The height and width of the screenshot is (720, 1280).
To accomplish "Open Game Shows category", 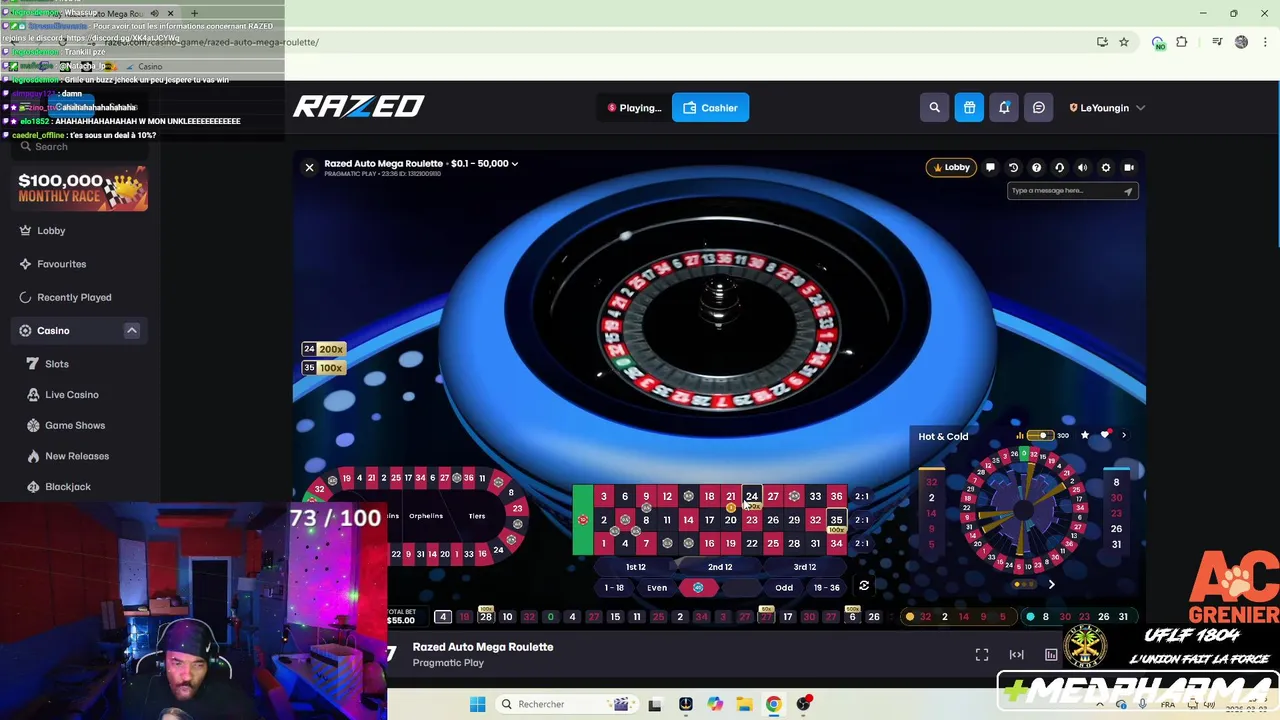I will [74, 425].
